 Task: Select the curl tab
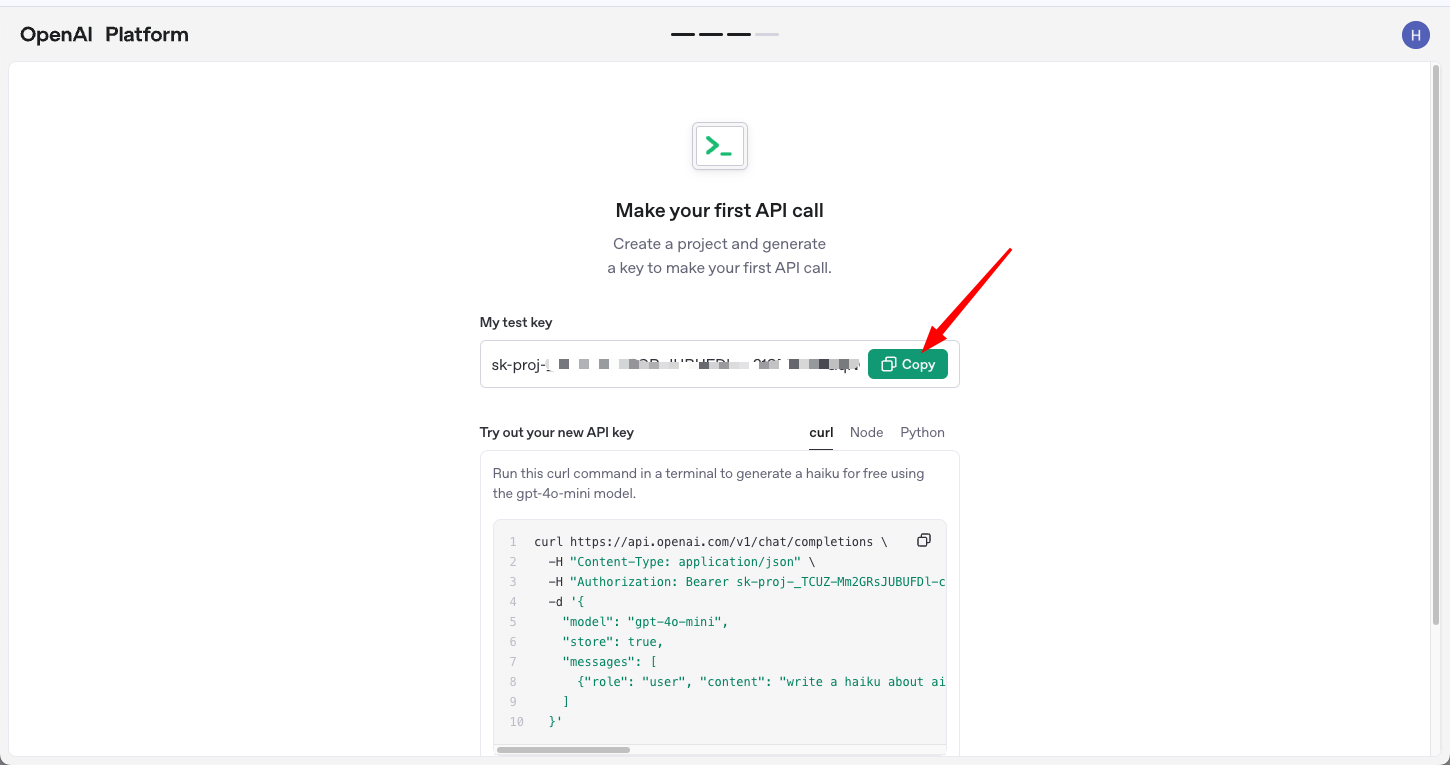click(821, 432)
